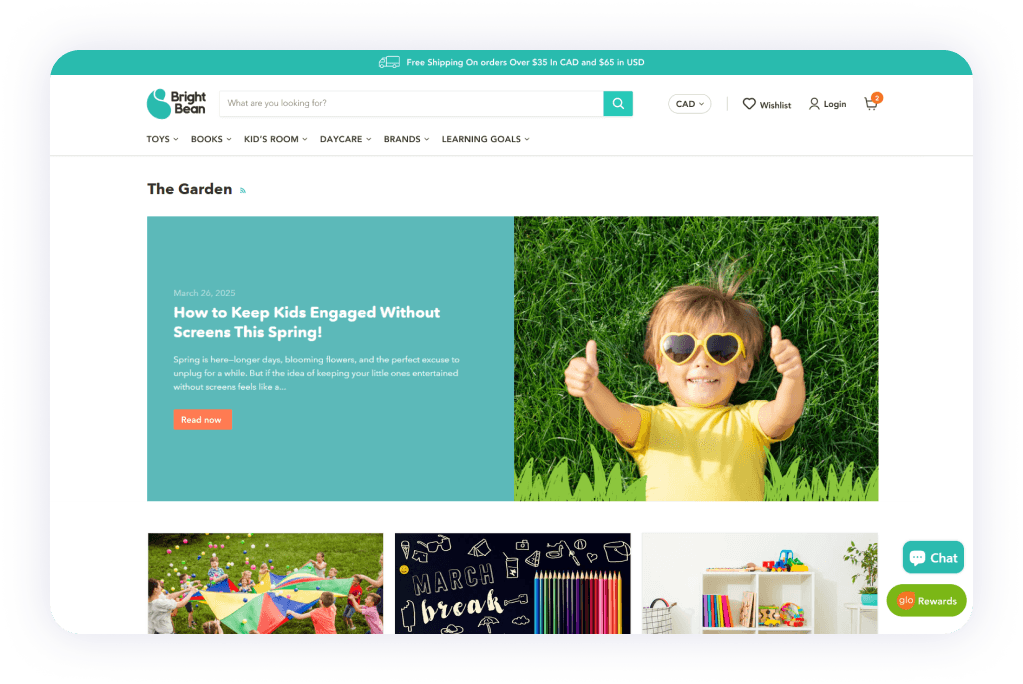
Task: Click the orange Read now button
Action: point(202,420)
